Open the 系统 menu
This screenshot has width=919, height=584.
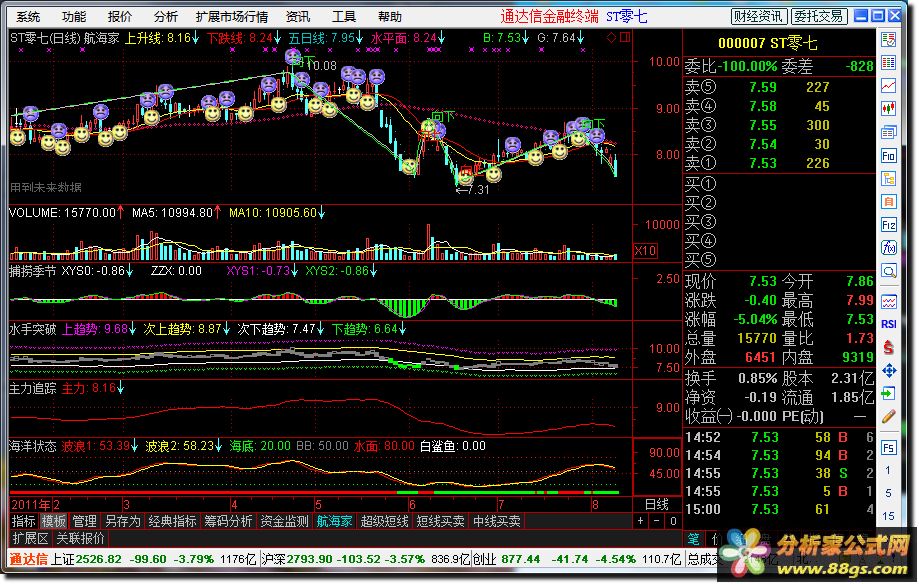click(x=28, y=16)
